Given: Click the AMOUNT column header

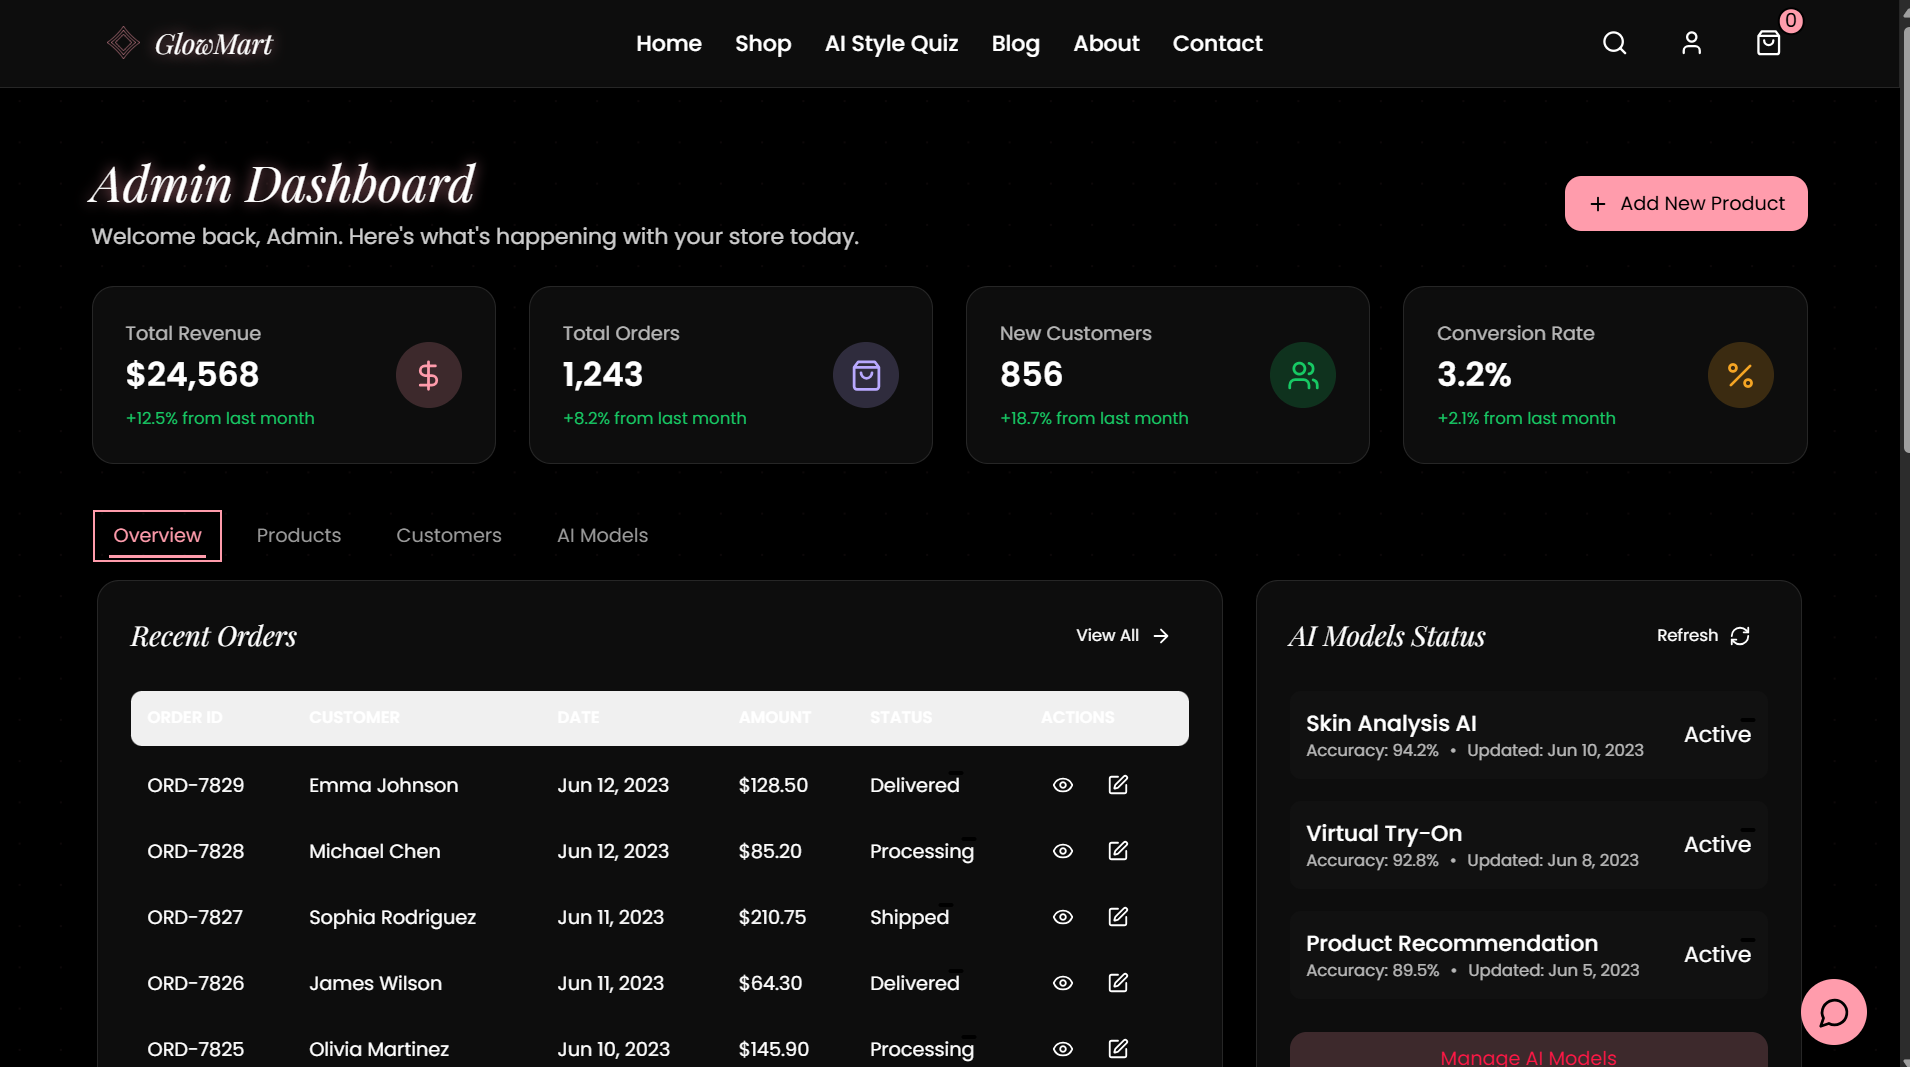Looking at the screenshot, I should point(774,718).
